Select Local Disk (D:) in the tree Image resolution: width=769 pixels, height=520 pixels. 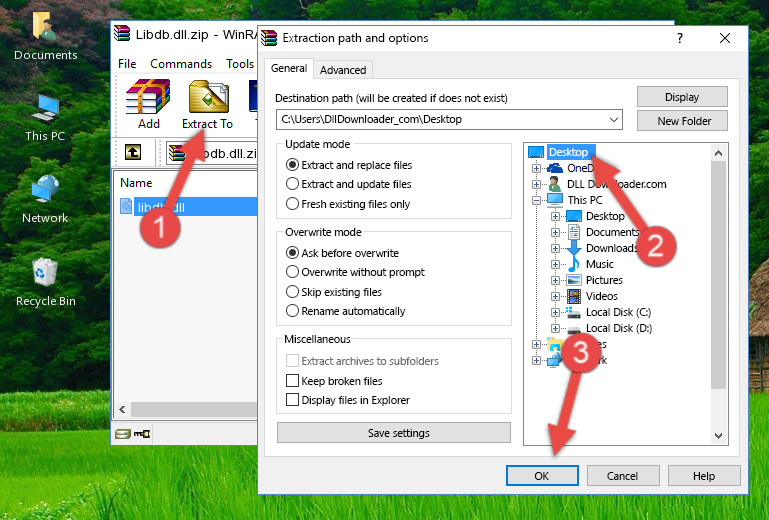(x=619, y=328)
